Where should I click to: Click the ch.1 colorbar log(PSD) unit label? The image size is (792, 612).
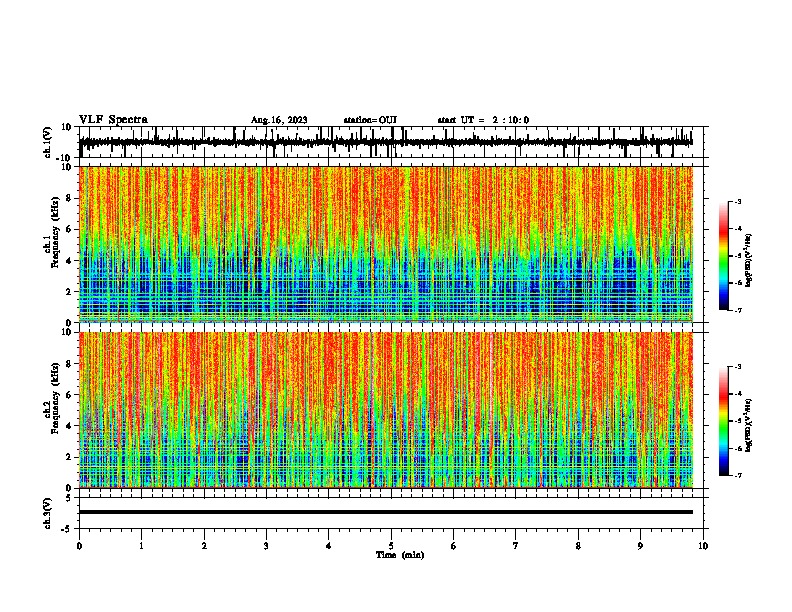click(x=749, y=260)
